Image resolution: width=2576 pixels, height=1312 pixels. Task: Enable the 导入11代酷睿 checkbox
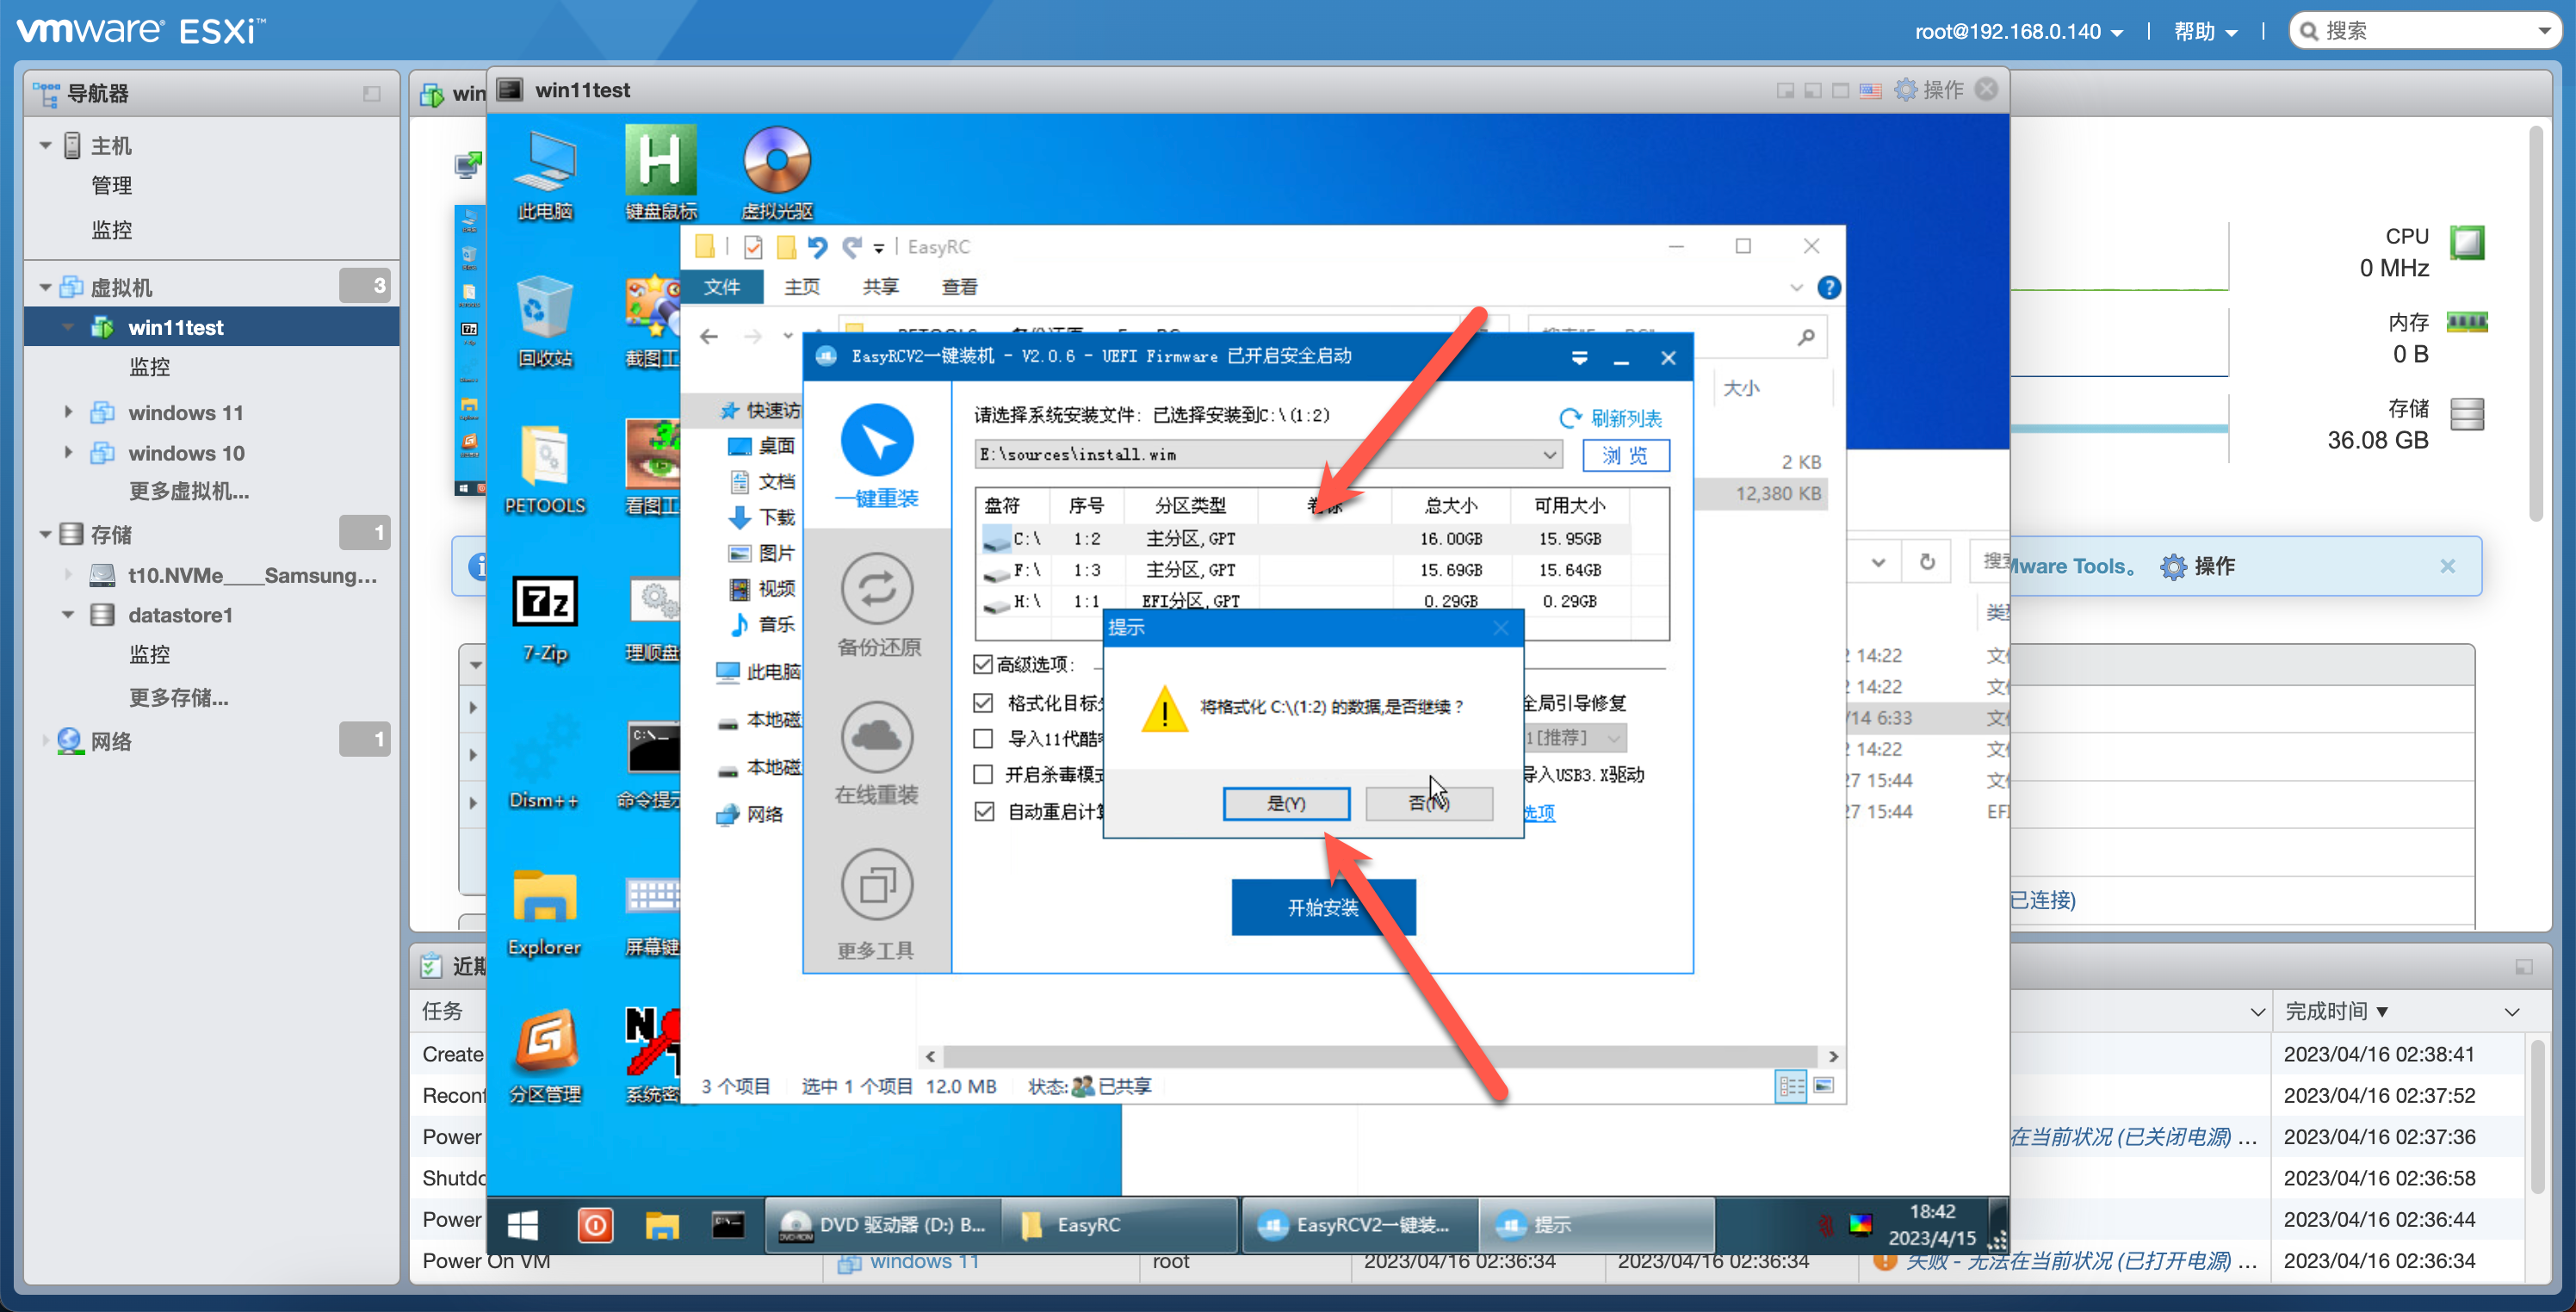[983, 738]
